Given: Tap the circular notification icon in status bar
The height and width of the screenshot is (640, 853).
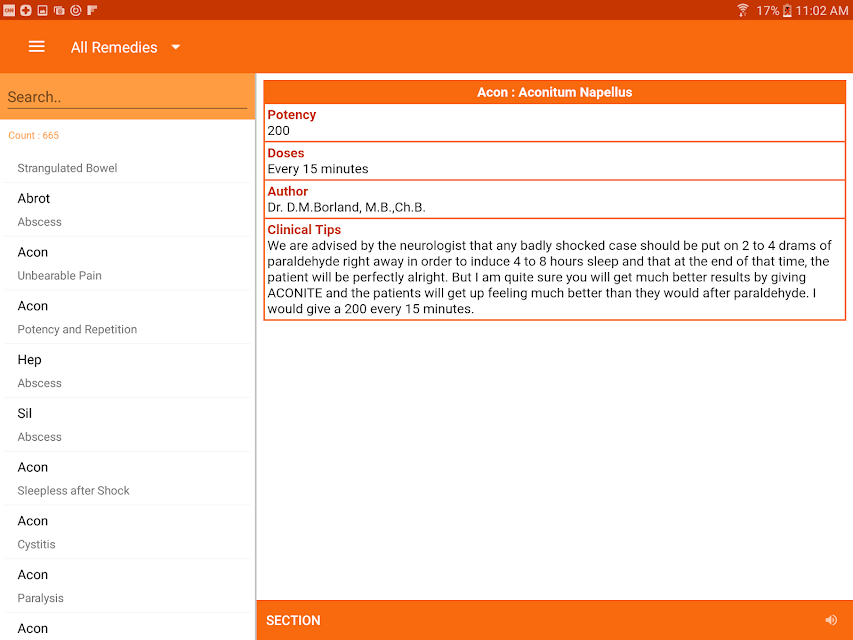Looking at the screenshot, I should click(76, 10).
